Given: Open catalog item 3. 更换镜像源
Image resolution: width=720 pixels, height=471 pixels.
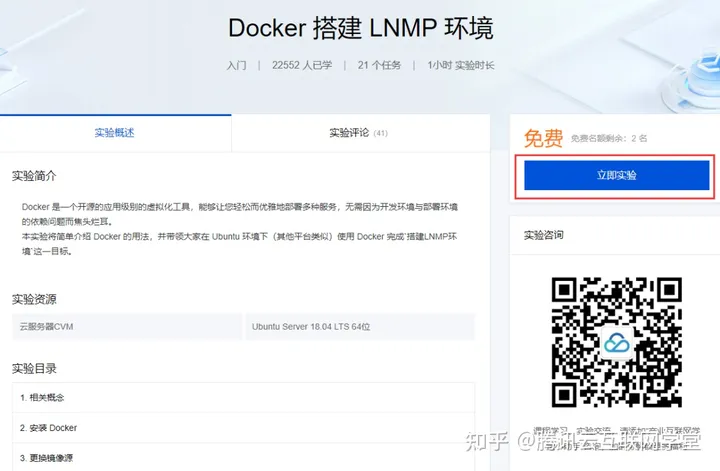Looking at the screenshot, I should [243, 458].
